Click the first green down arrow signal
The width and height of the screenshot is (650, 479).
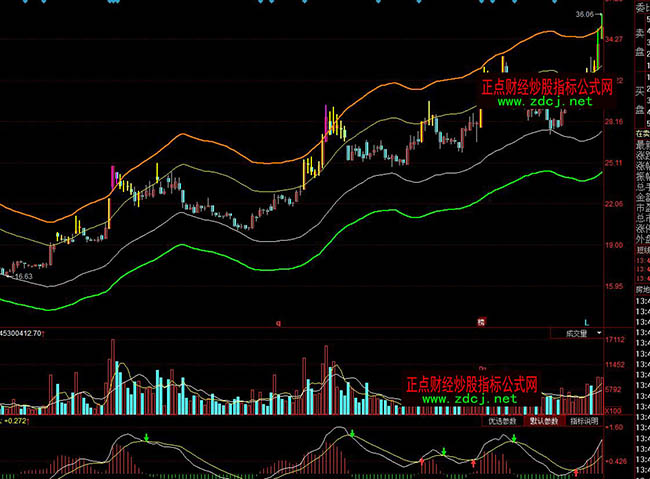pos(147,438)
